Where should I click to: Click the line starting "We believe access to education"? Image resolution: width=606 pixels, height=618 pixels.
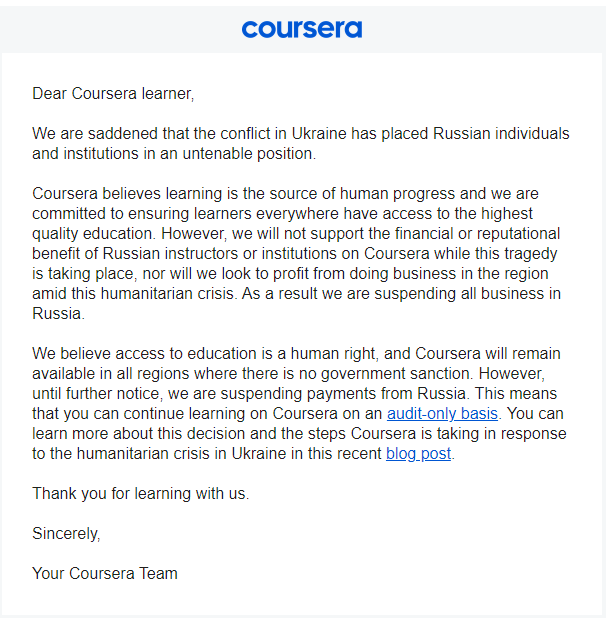pyautogui.click(x=296, y=353)
